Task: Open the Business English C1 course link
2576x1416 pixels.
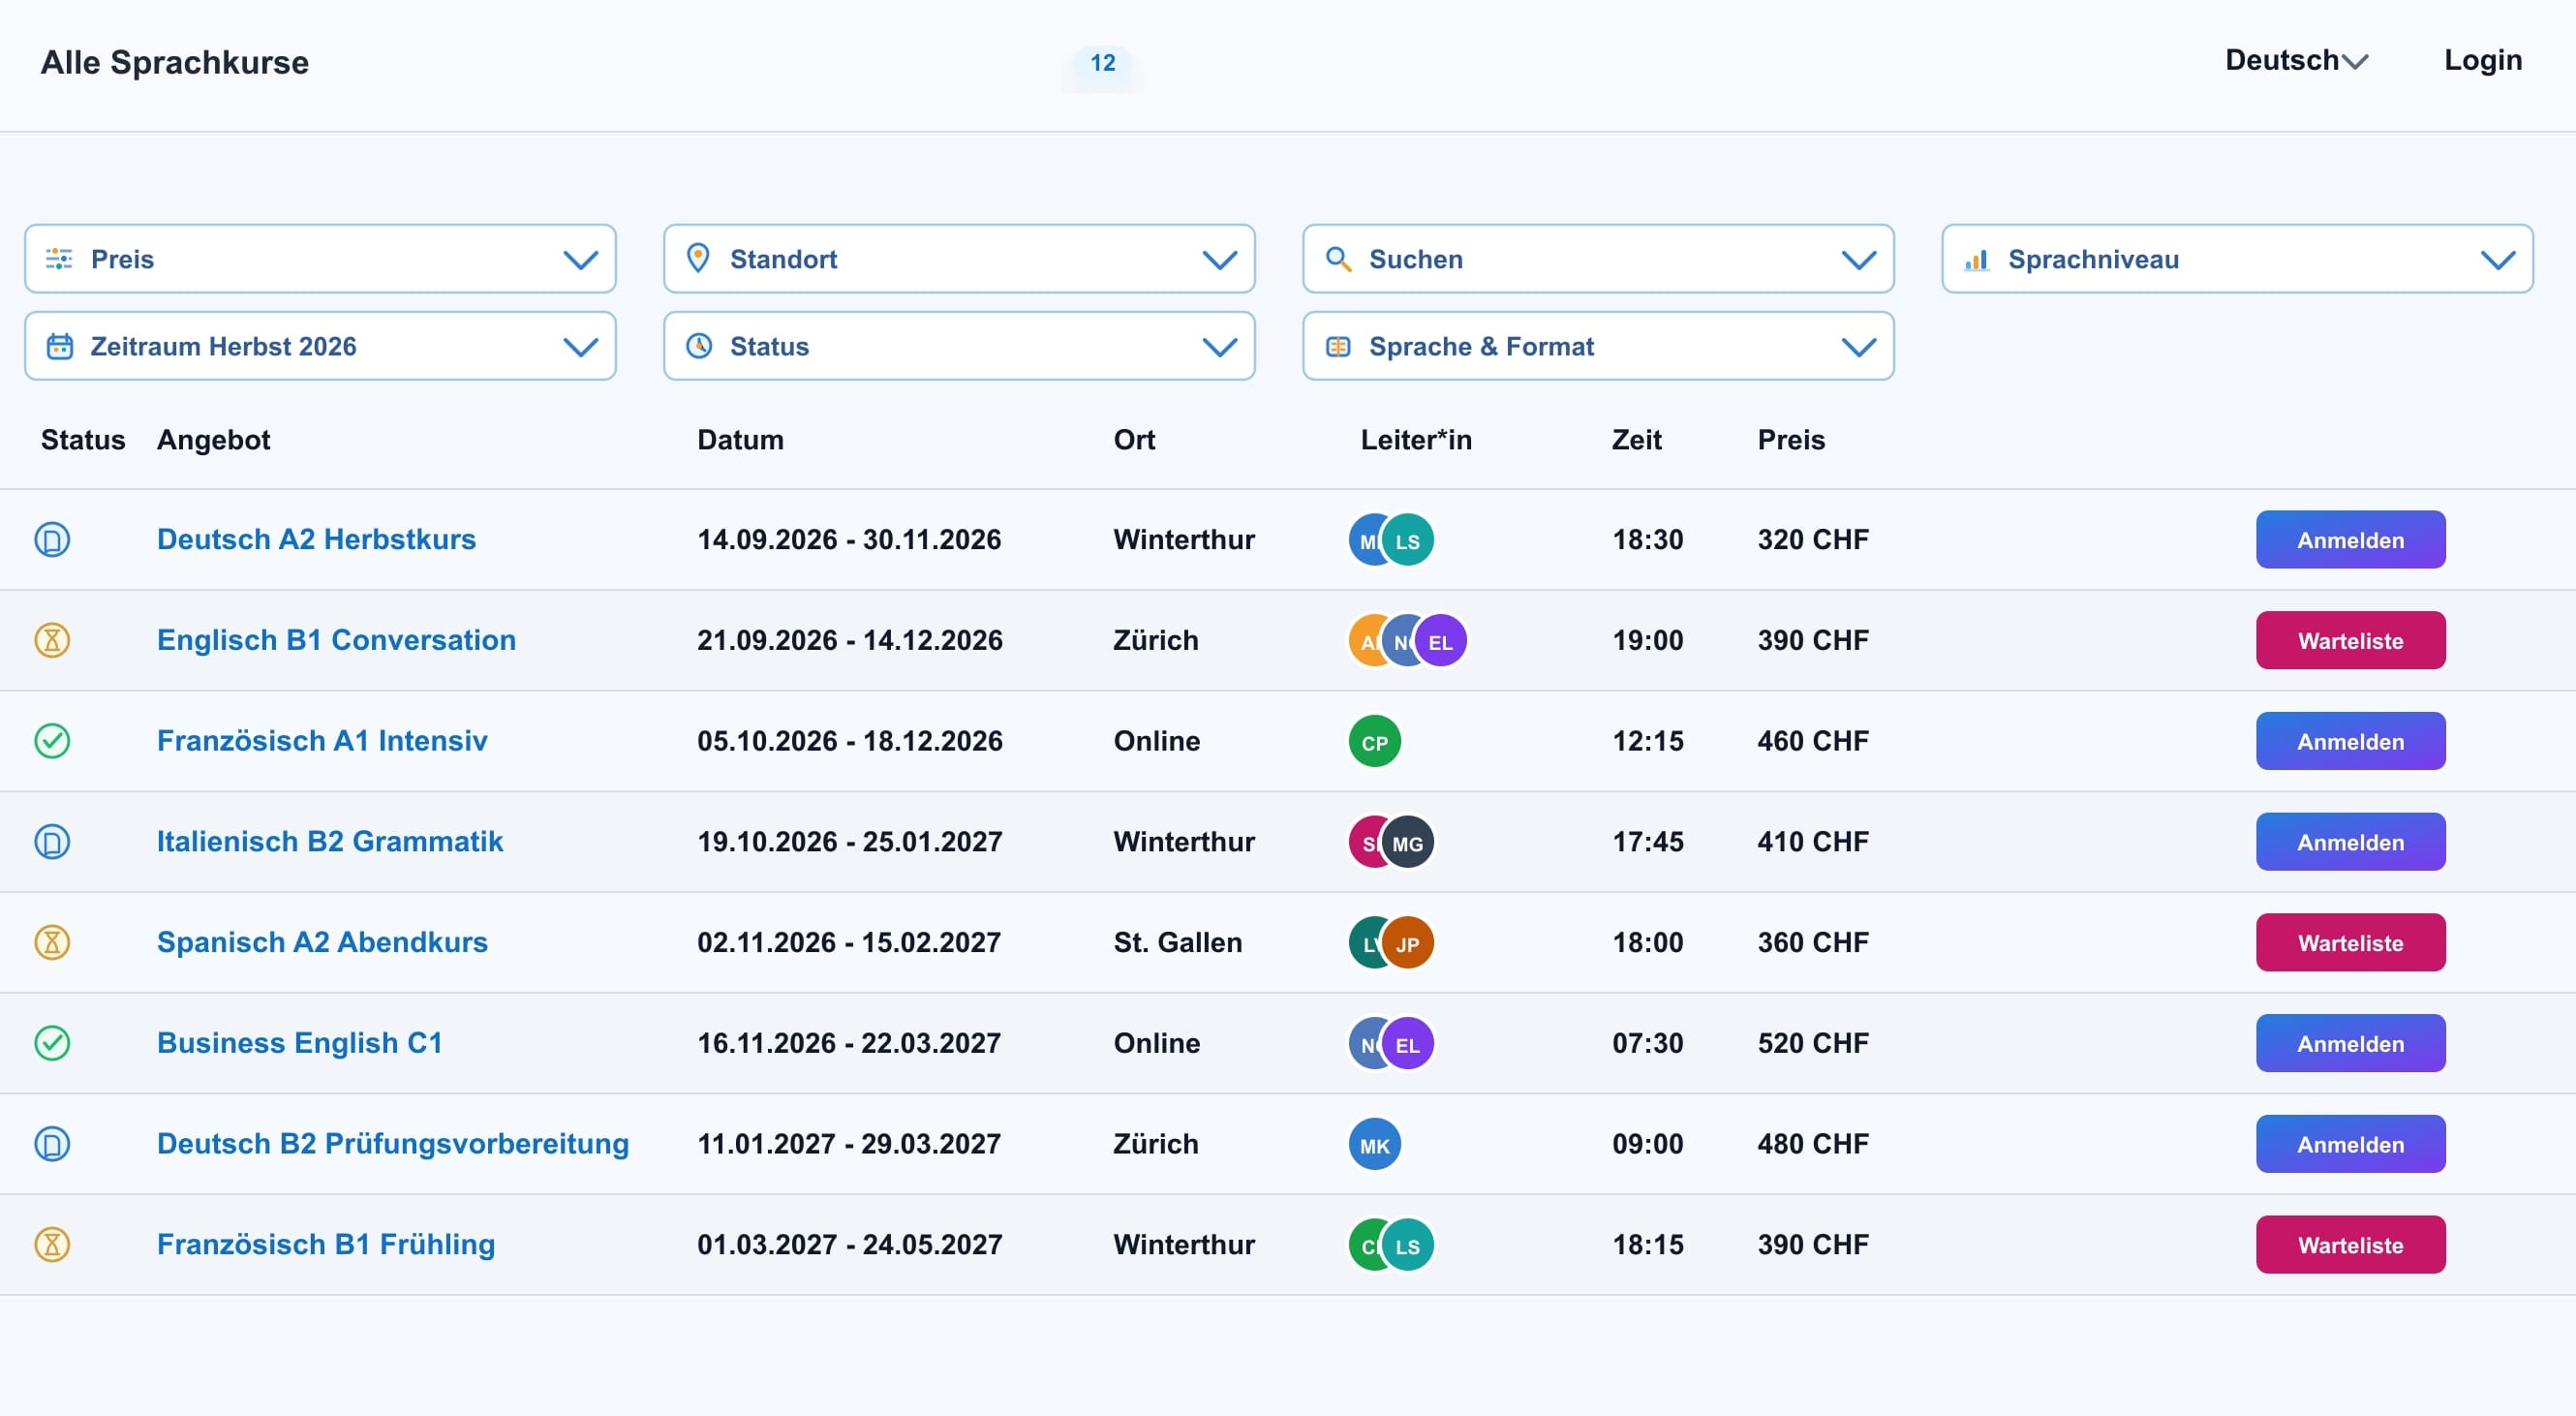Action: pos(299,1043)
